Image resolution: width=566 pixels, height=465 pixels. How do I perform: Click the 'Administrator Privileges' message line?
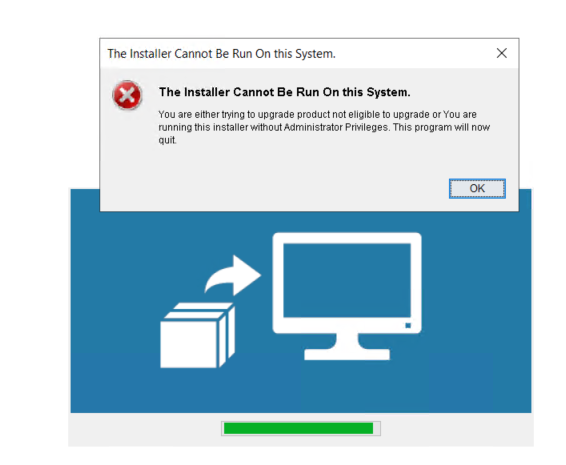(324, 127)
